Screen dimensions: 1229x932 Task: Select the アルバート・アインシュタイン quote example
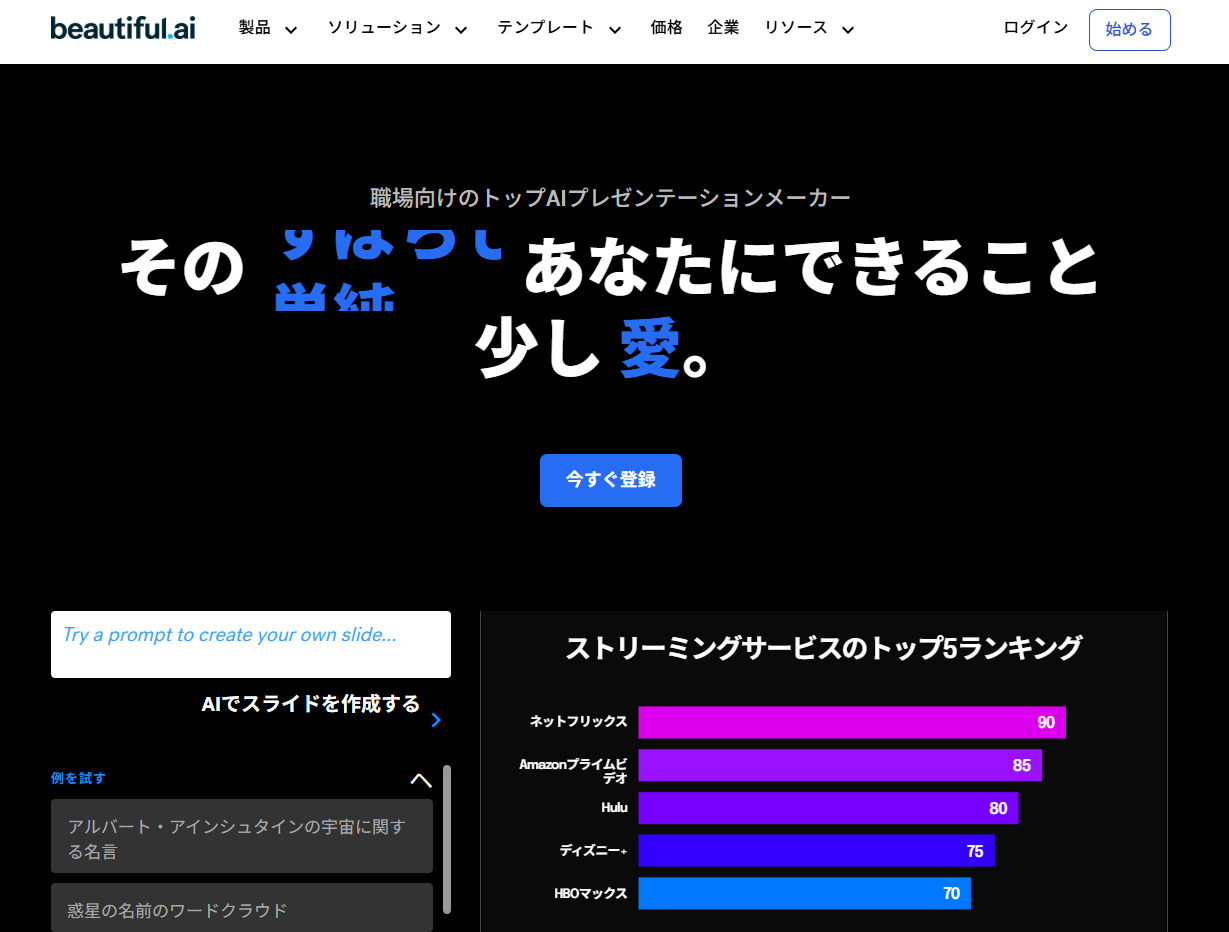242,836
